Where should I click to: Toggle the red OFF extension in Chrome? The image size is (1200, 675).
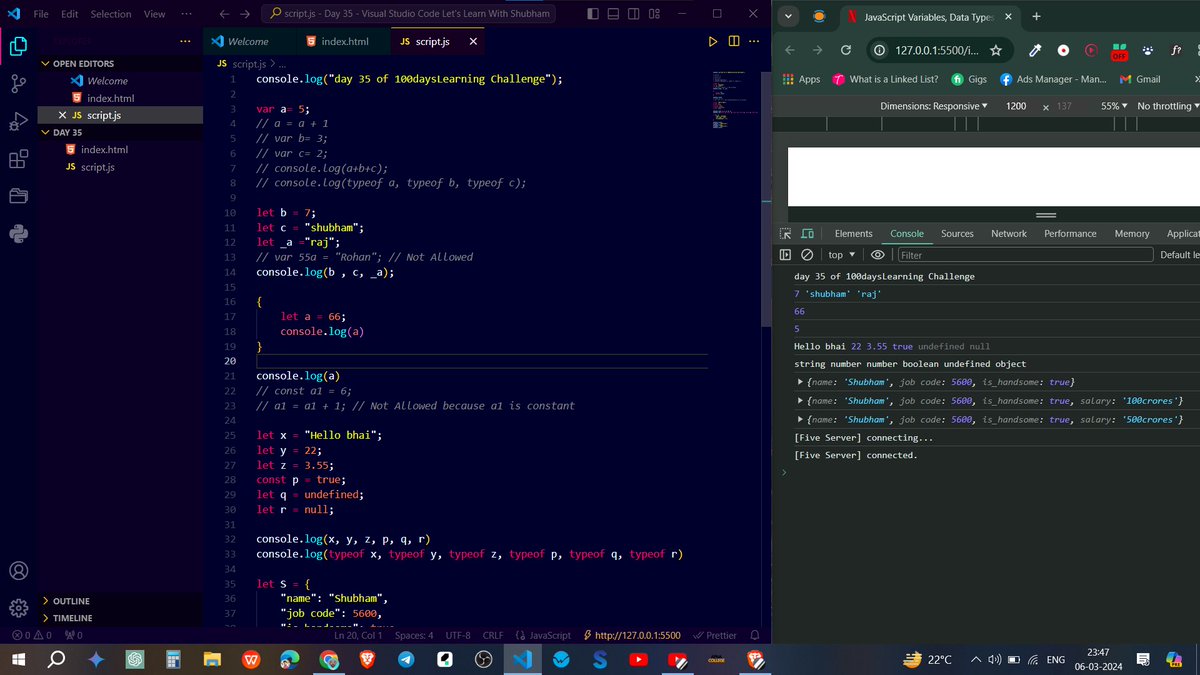coord(1119,51)
